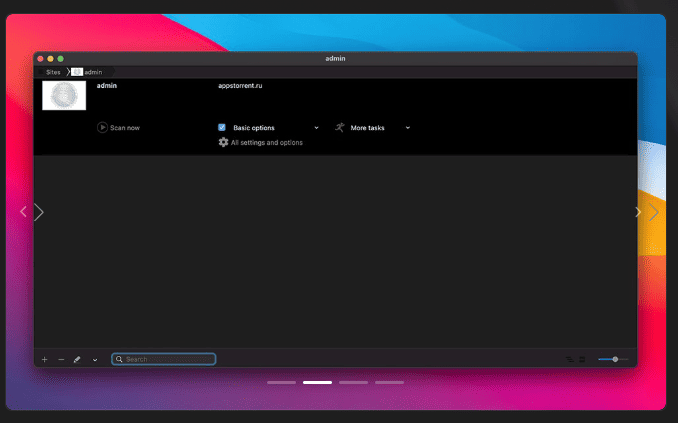Click the More tasks running-man icon
Image resolution: width=678 pixels, height=423 pixels.
[340, 128]
